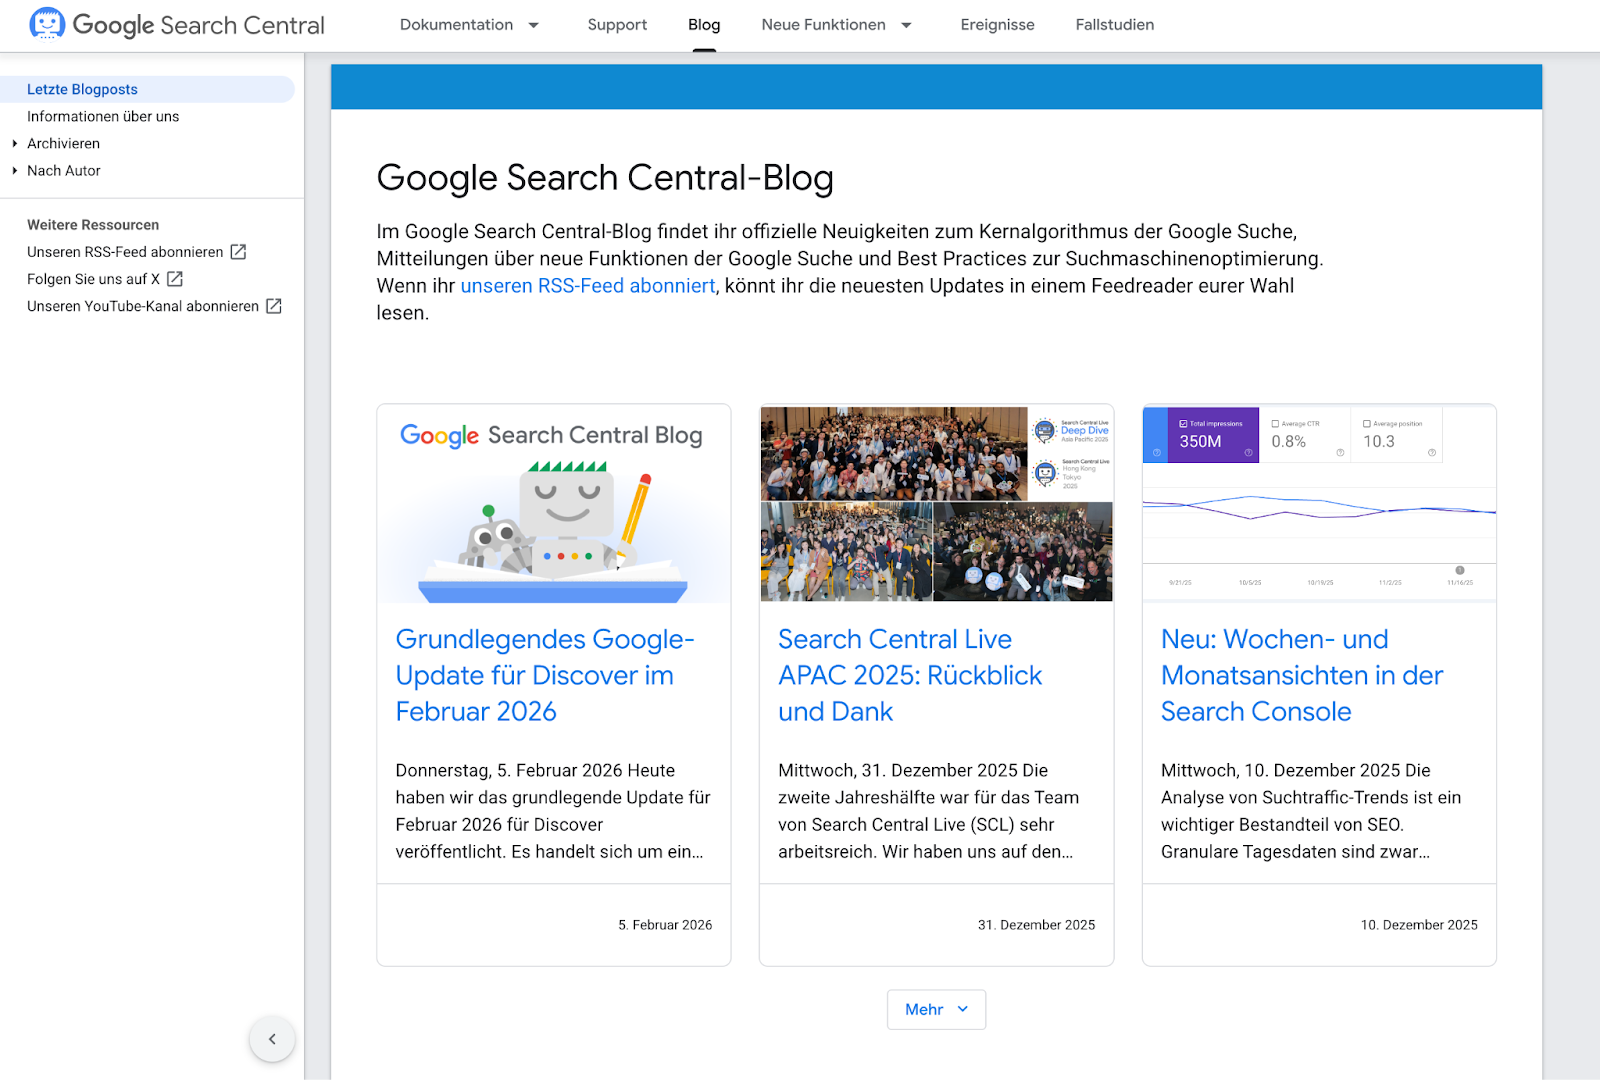The height and width of the screenshot is (1080, 1600).
Task: Open the Fallstudien page
Action: point(1114,25)
